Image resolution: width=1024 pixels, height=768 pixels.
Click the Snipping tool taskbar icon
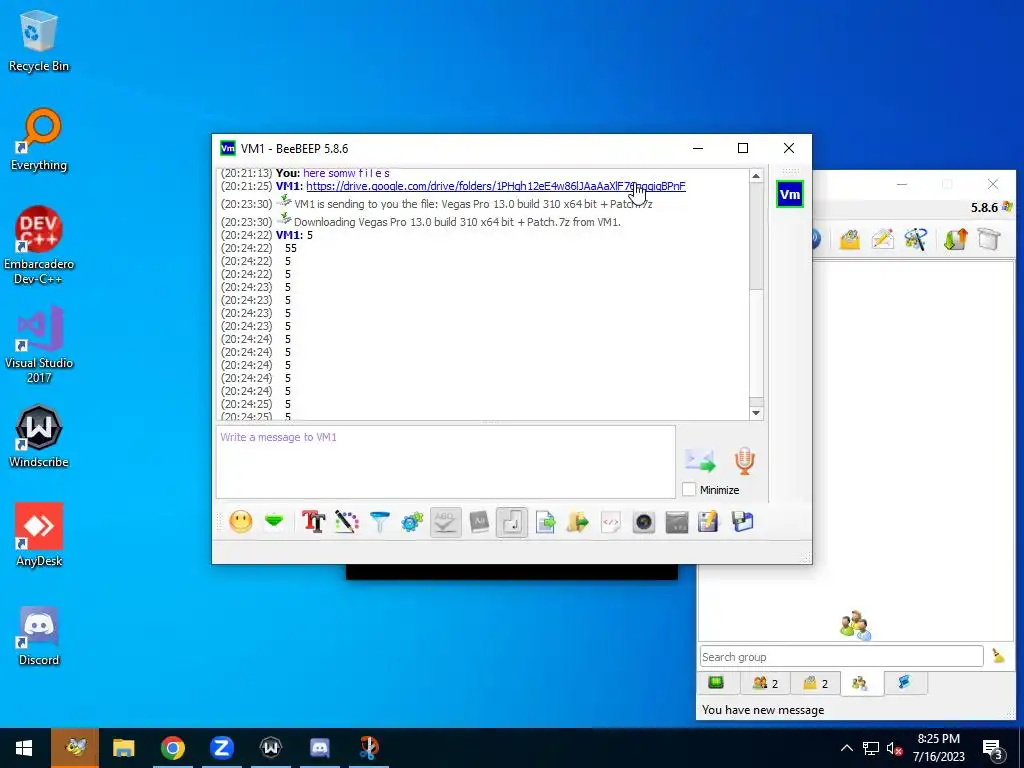369,748
